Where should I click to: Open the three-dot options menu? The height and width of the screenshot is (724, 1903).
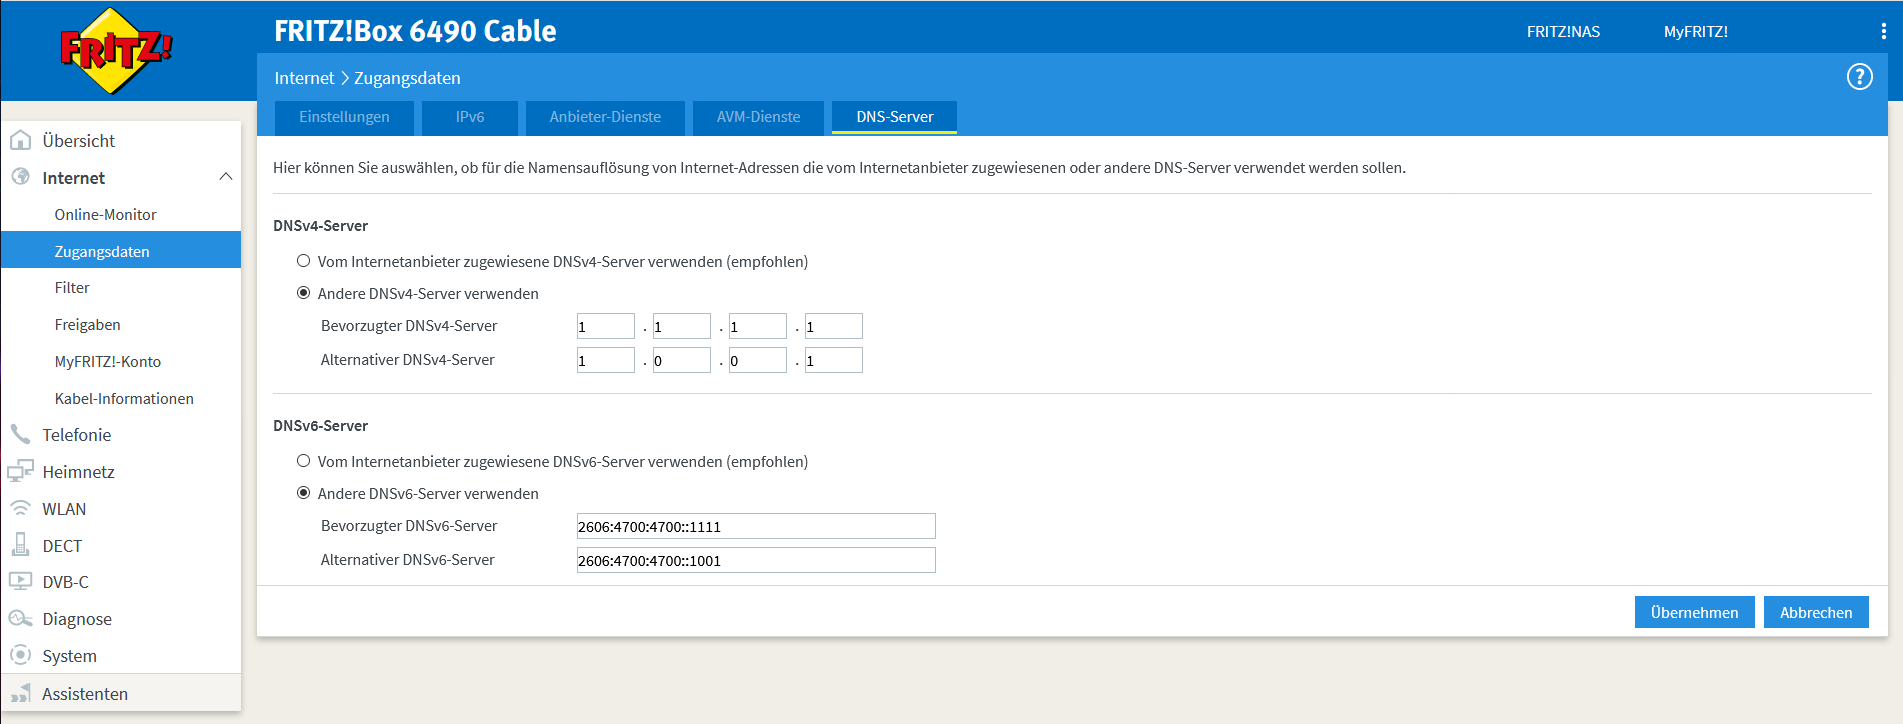tap(1883, 31)
